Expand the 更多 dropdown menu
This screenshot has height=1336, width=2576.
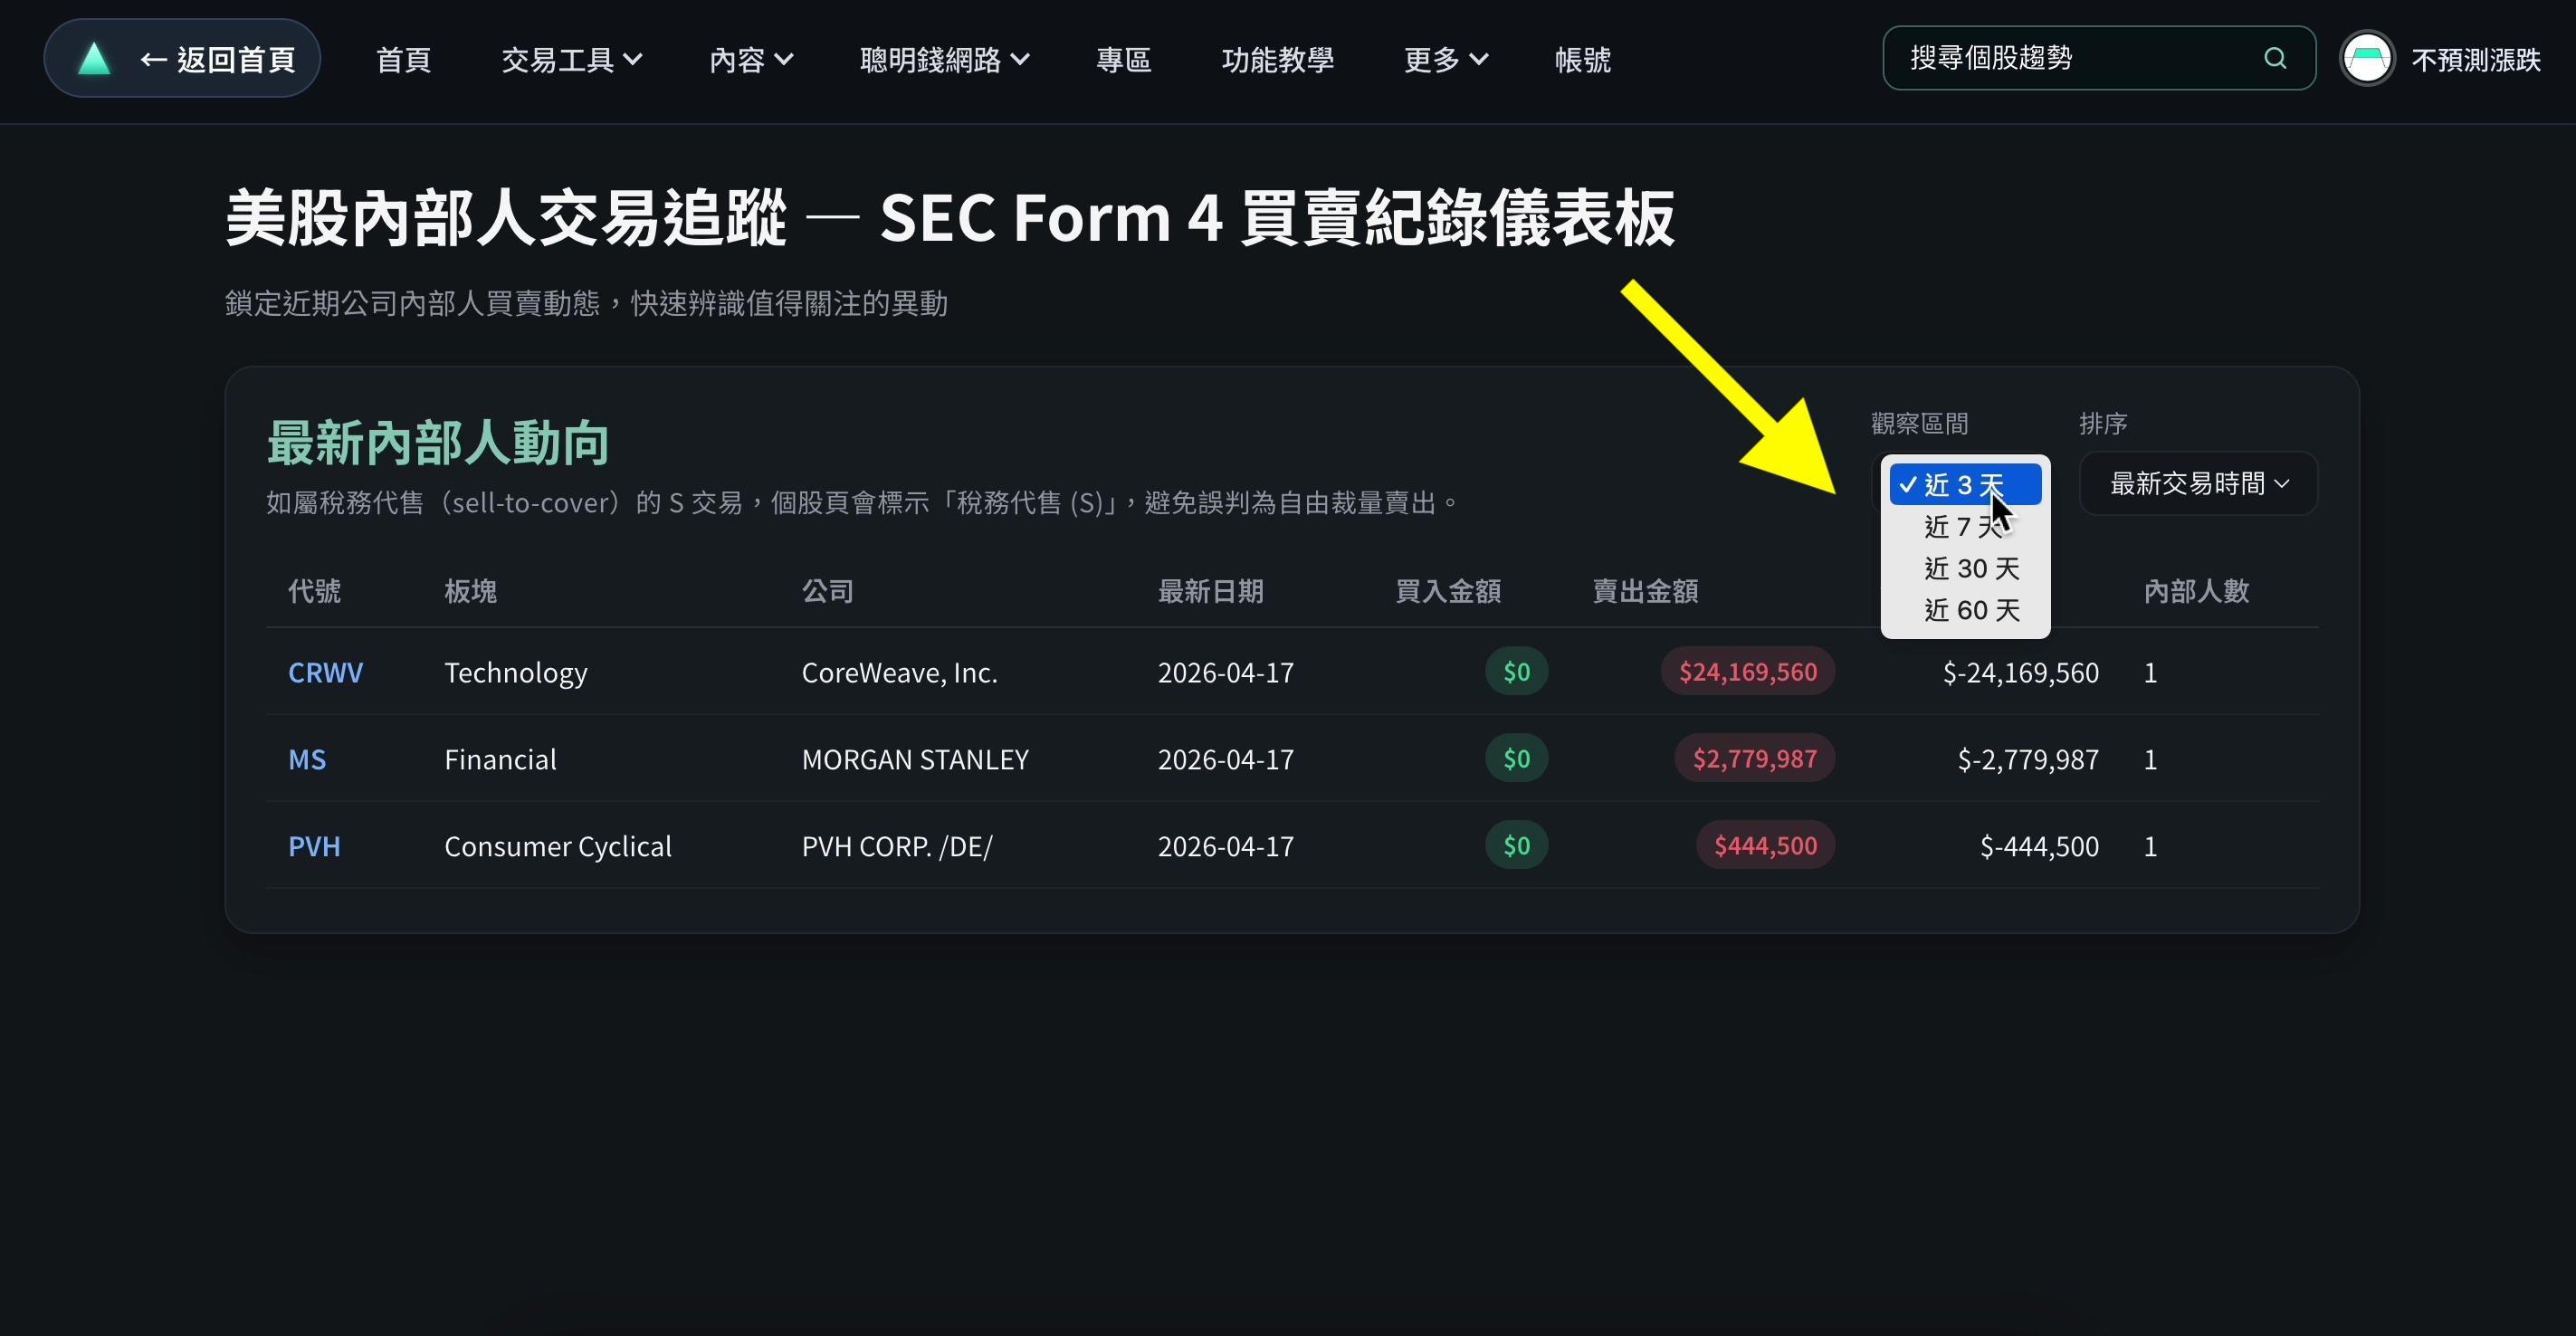1446,60
